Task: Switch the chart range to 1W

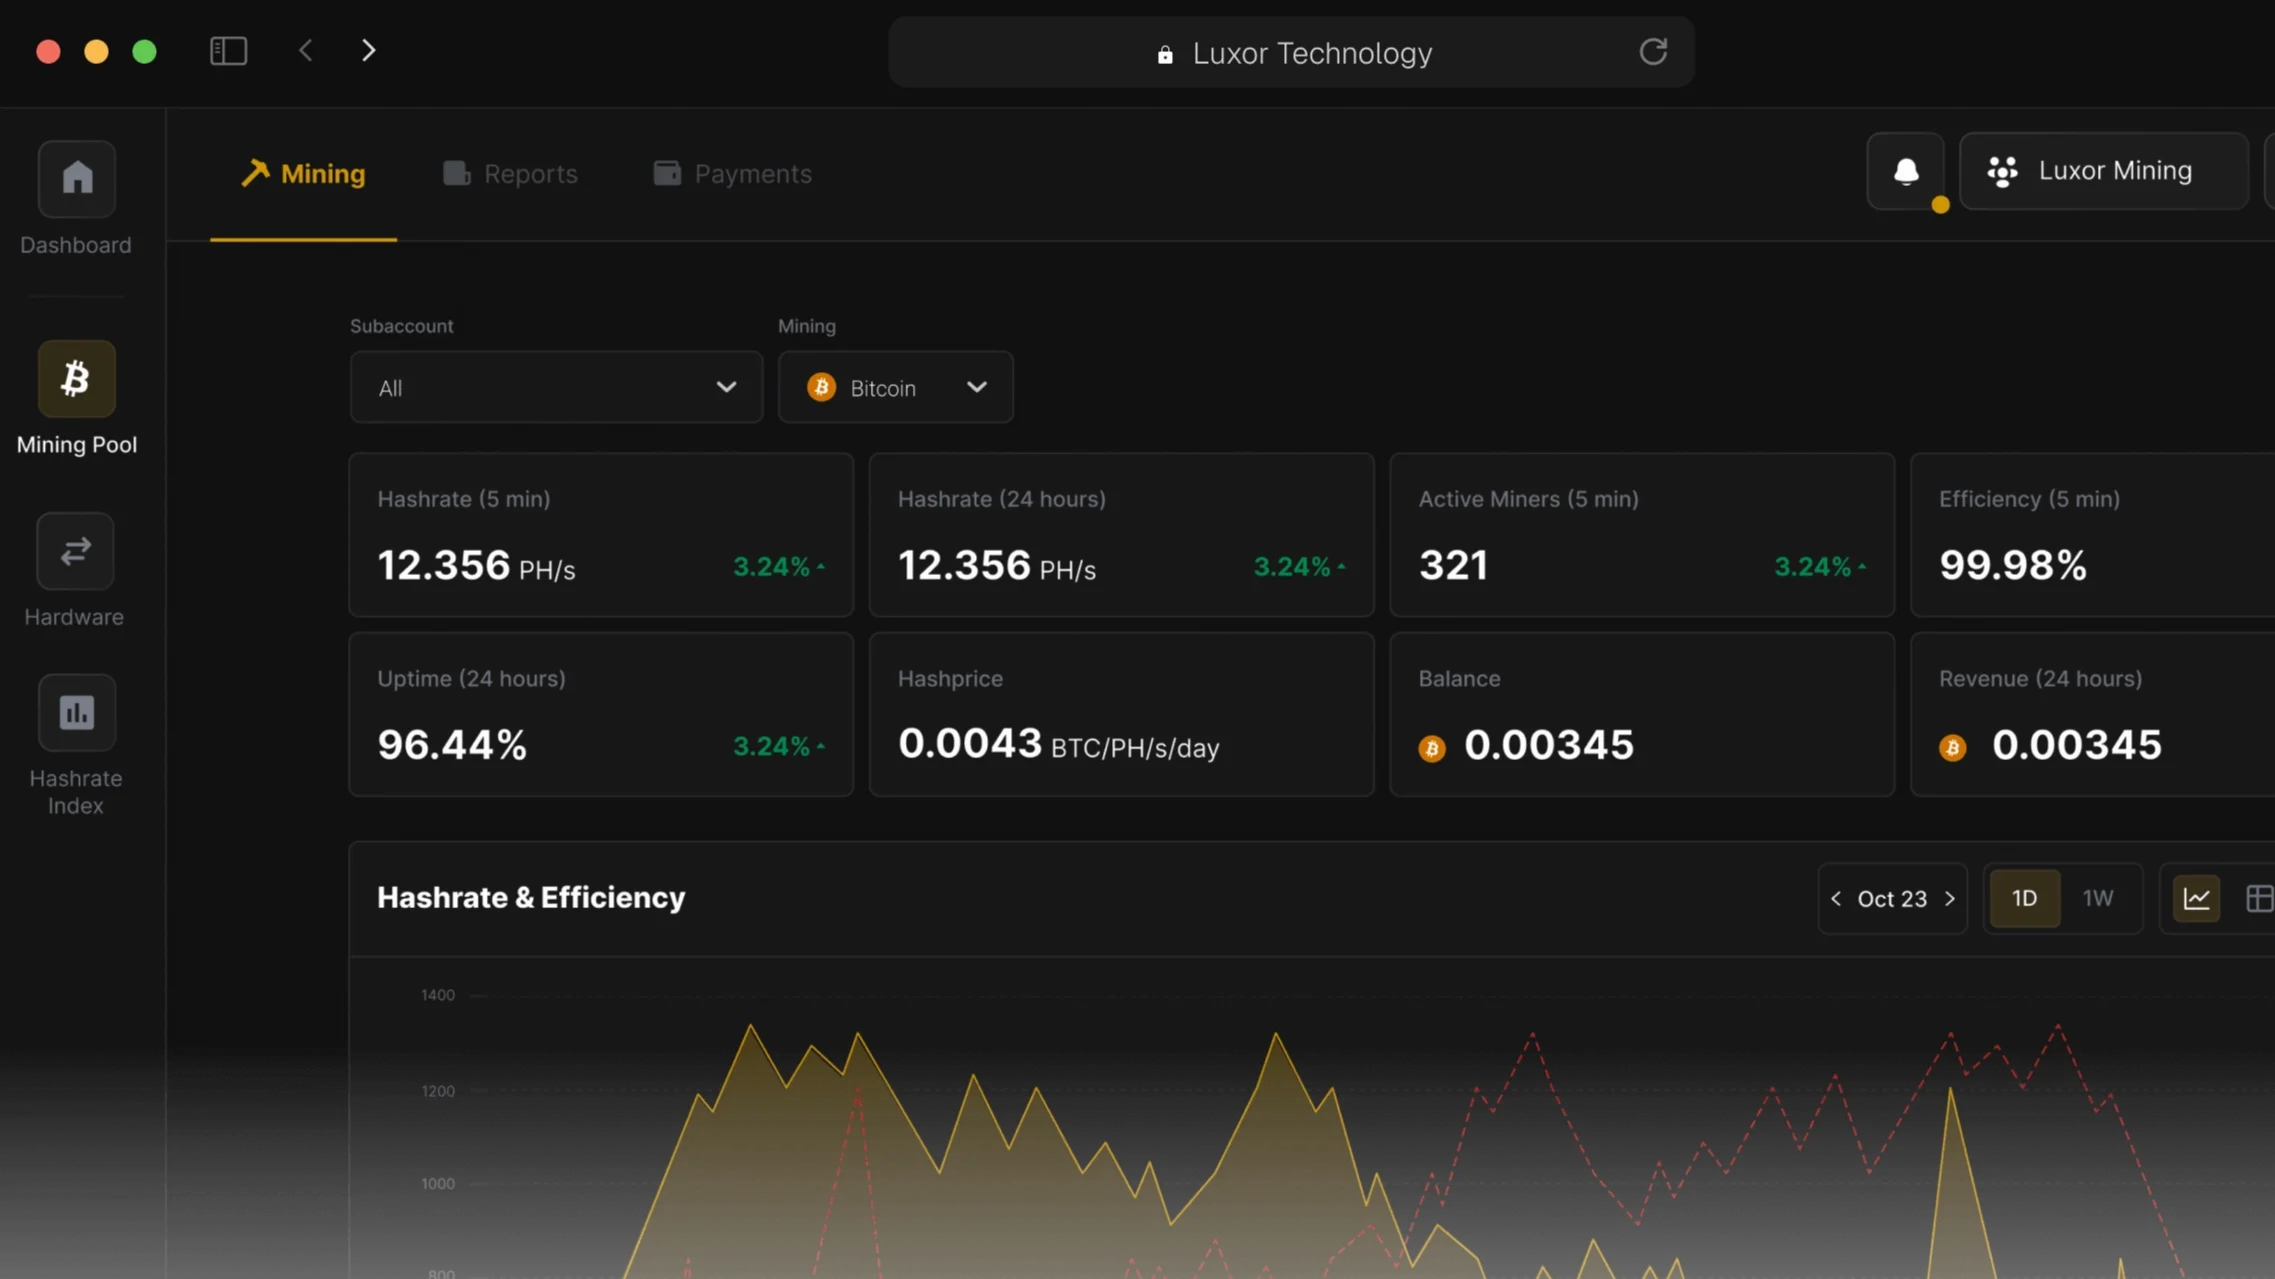Action: click(2098, 898)
